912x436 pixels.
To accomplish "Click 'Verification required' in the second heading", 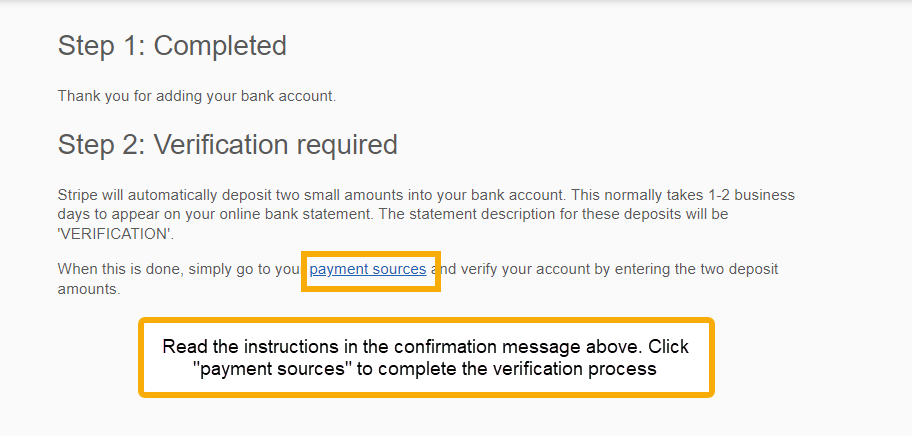I will tap(276, 145).
